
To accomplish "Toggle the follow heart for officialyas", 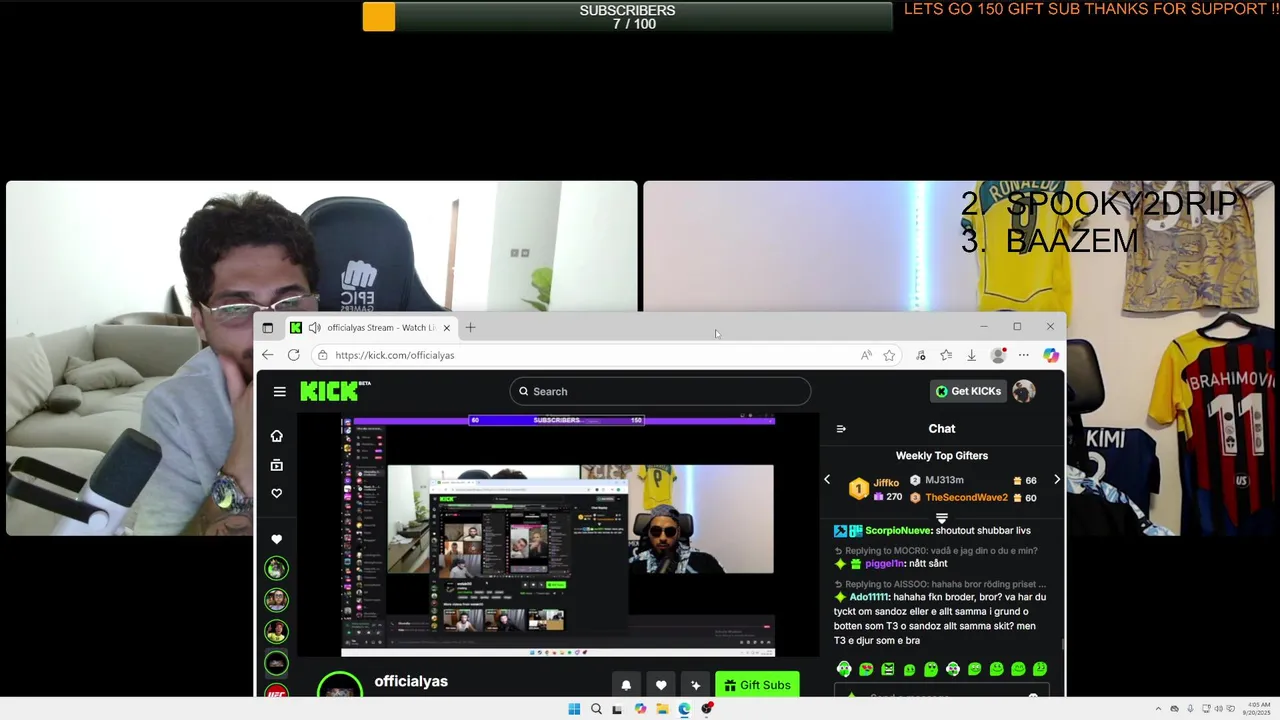I will tap(661, 685).
